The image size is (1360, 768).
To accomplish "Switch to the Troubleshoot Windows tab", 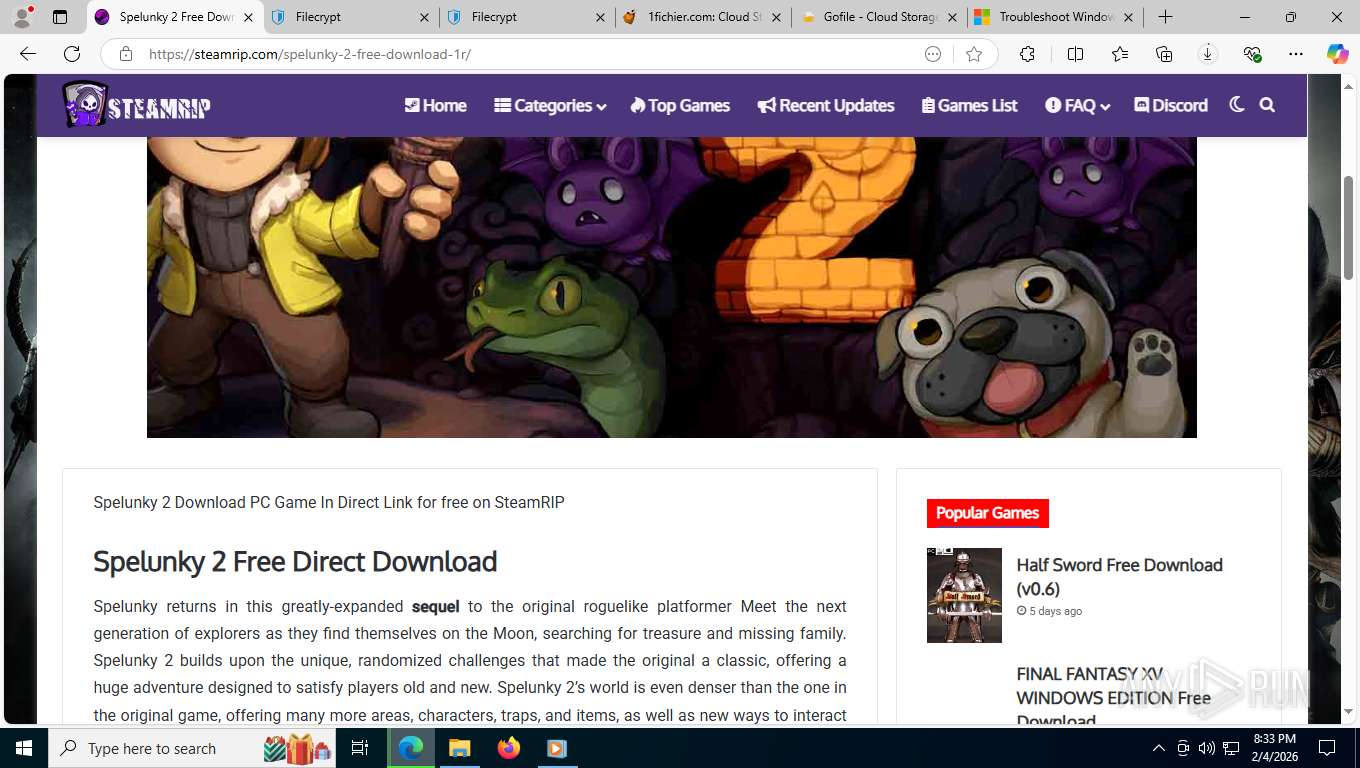I will tap(1054, 17).
